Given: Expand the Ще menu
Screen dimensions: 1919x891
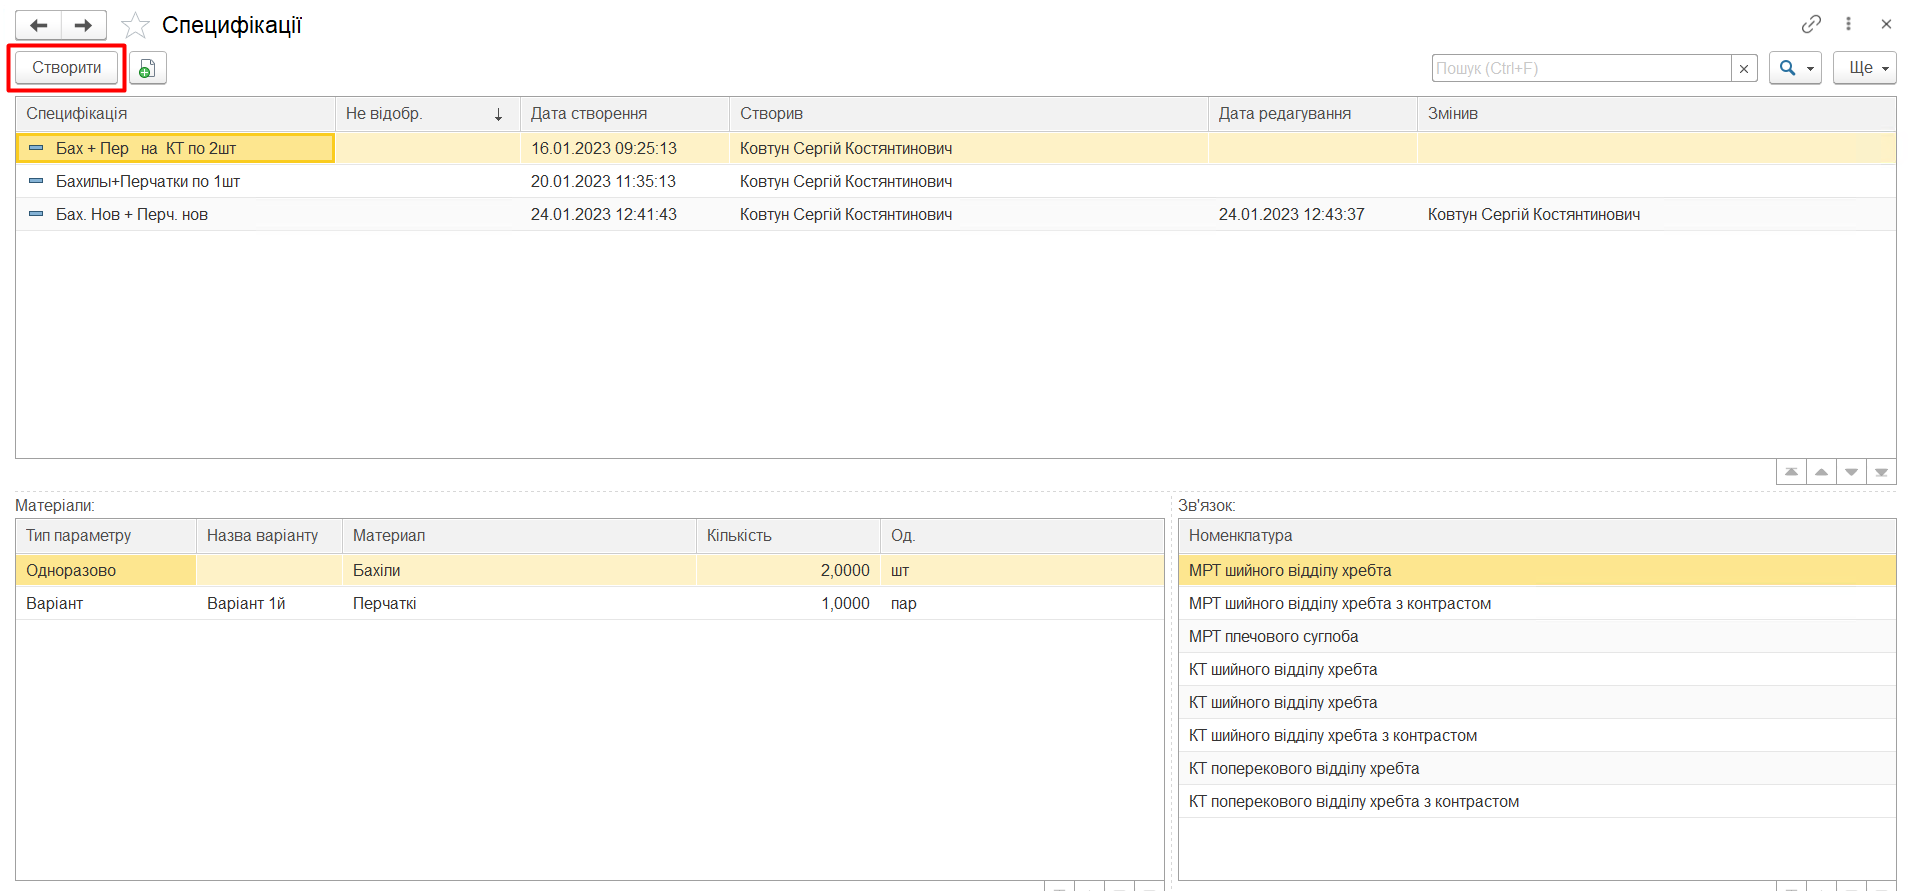Looking at the screenshot, I should pos(1864,68).
